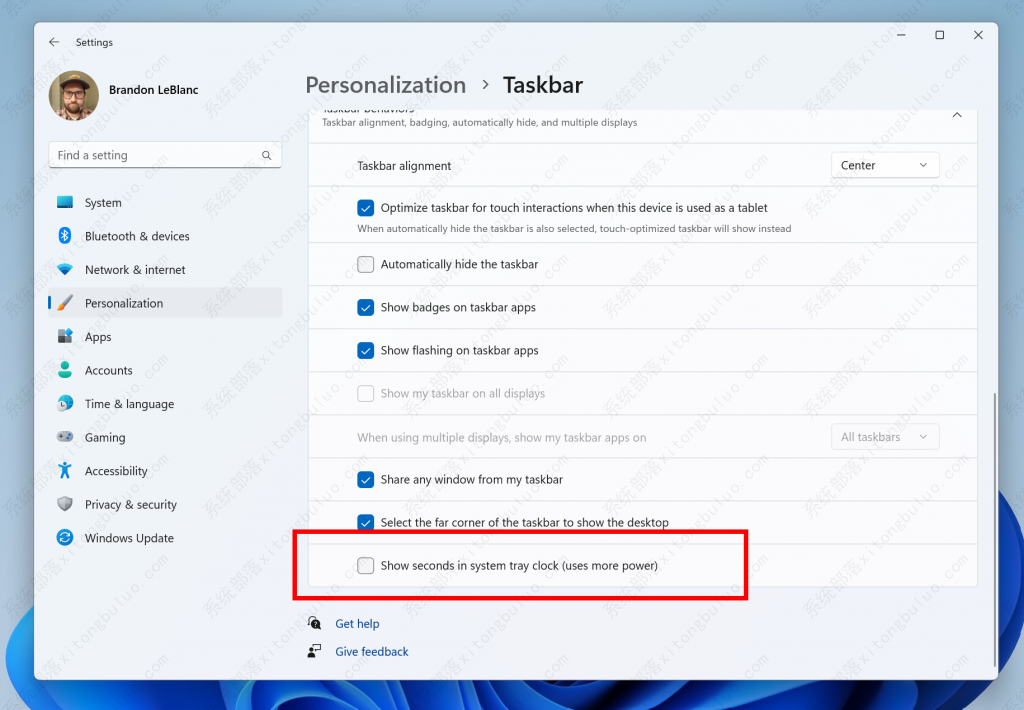Turn on Automatically hide the taskbar
This screenshot has height=710, width=1024.
click(366, 264)
